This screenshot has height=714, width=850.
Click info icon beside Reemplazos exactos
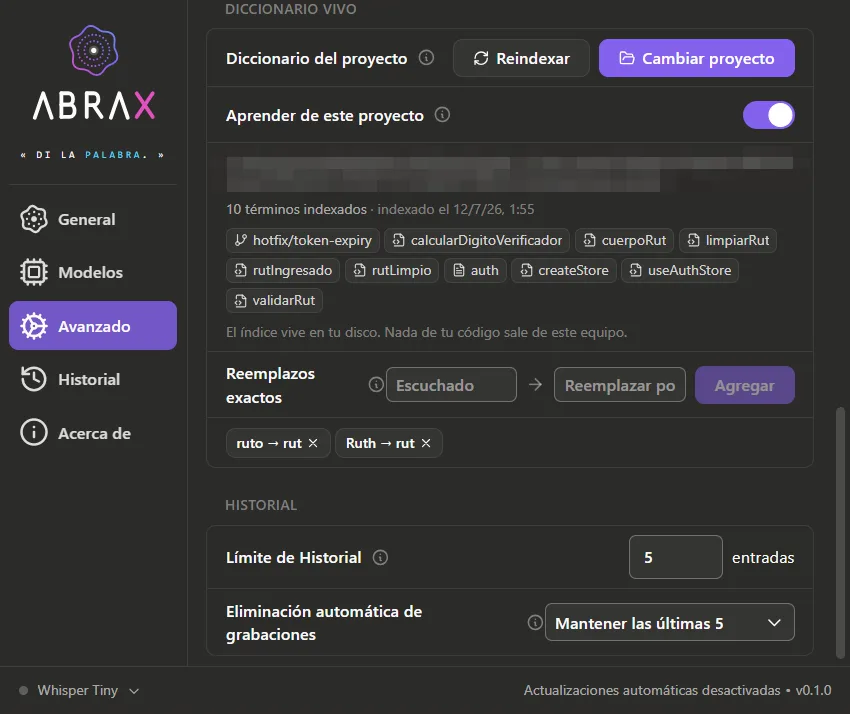376,385
